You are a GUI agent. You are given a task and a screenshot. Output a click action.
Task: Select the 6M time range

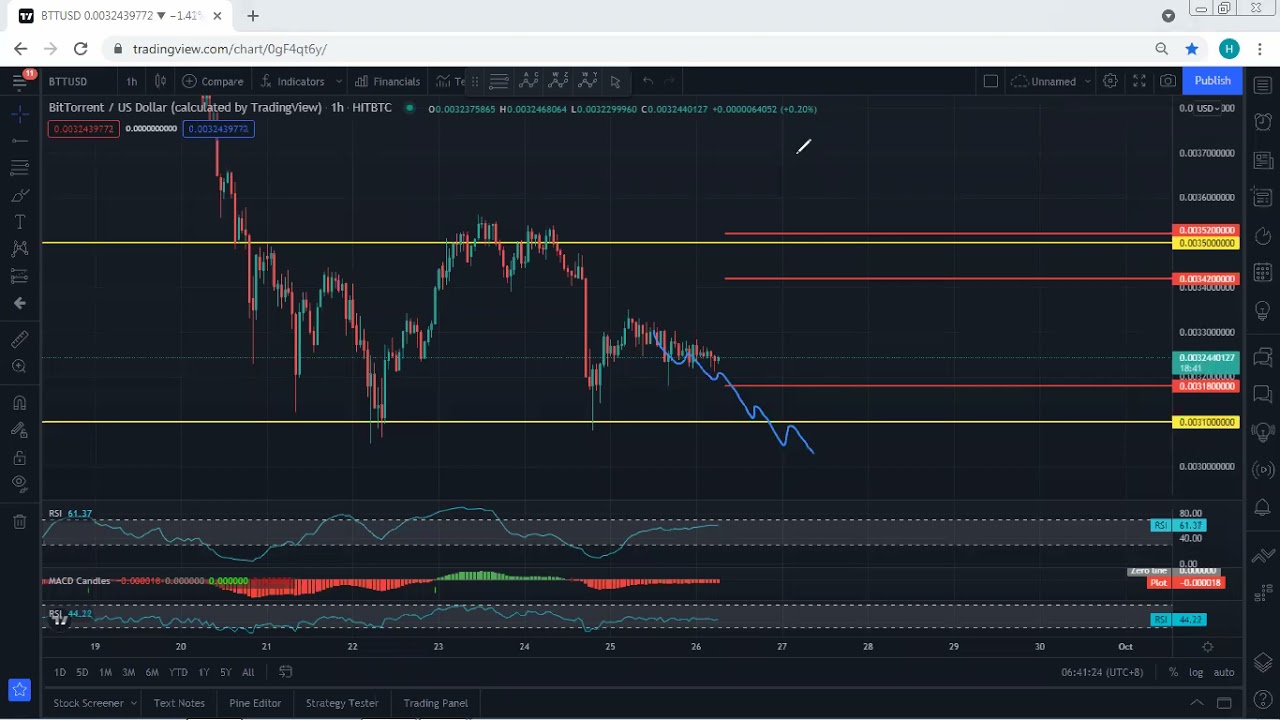[152, 672]
